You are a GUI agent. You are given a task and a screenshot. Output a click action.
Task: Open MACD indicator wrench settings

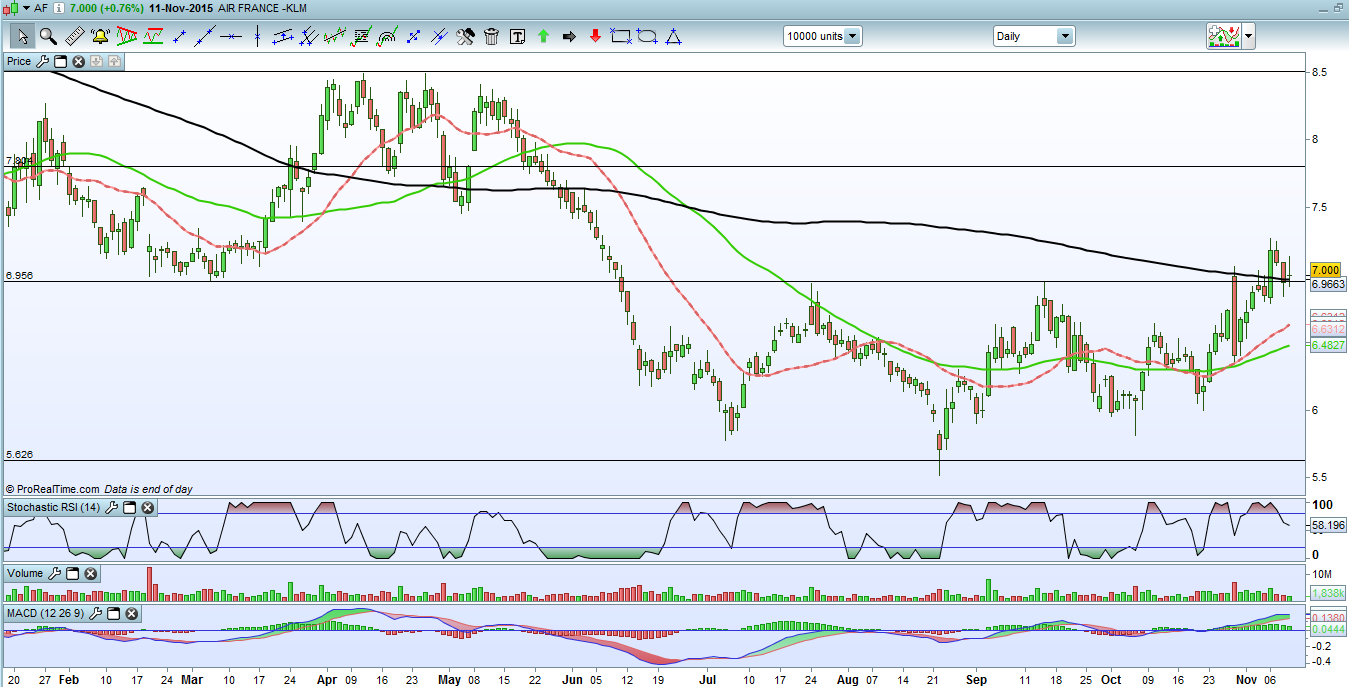point(95,613)
